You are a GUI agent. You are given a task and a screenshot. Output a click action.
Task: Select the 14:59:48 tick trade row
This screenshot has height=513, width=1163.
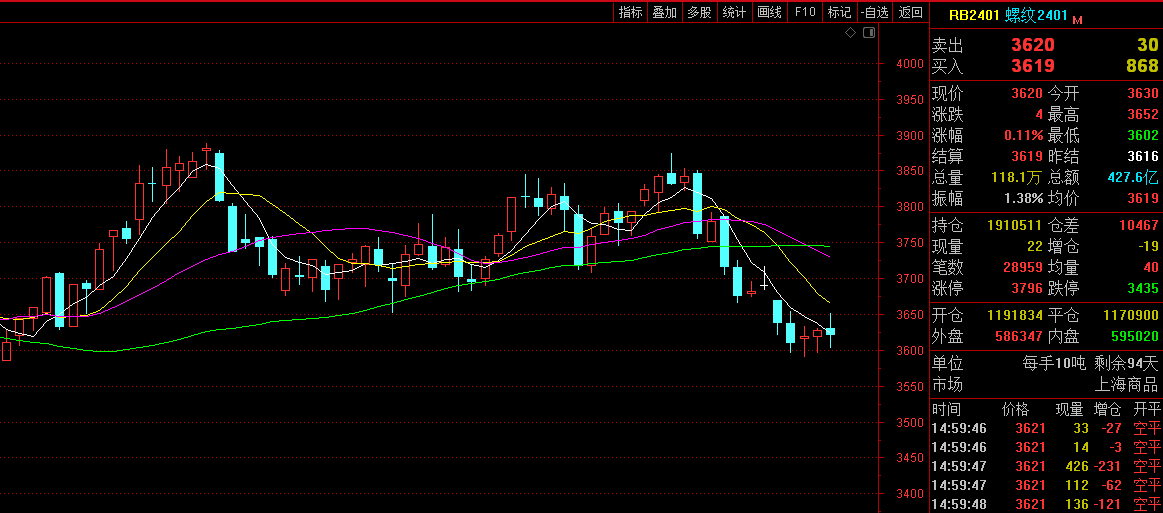(x=1045, y=503)
